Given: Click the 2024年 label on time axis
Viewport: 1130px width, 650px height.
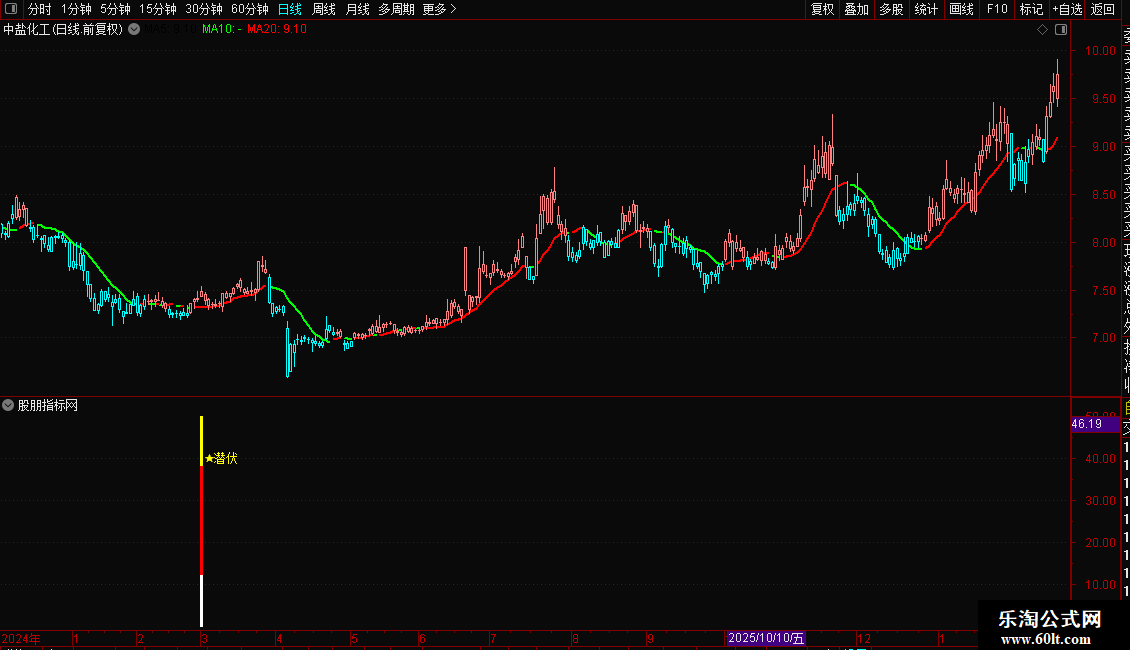Looking at the screenshot, I should [x=21, y=638].
